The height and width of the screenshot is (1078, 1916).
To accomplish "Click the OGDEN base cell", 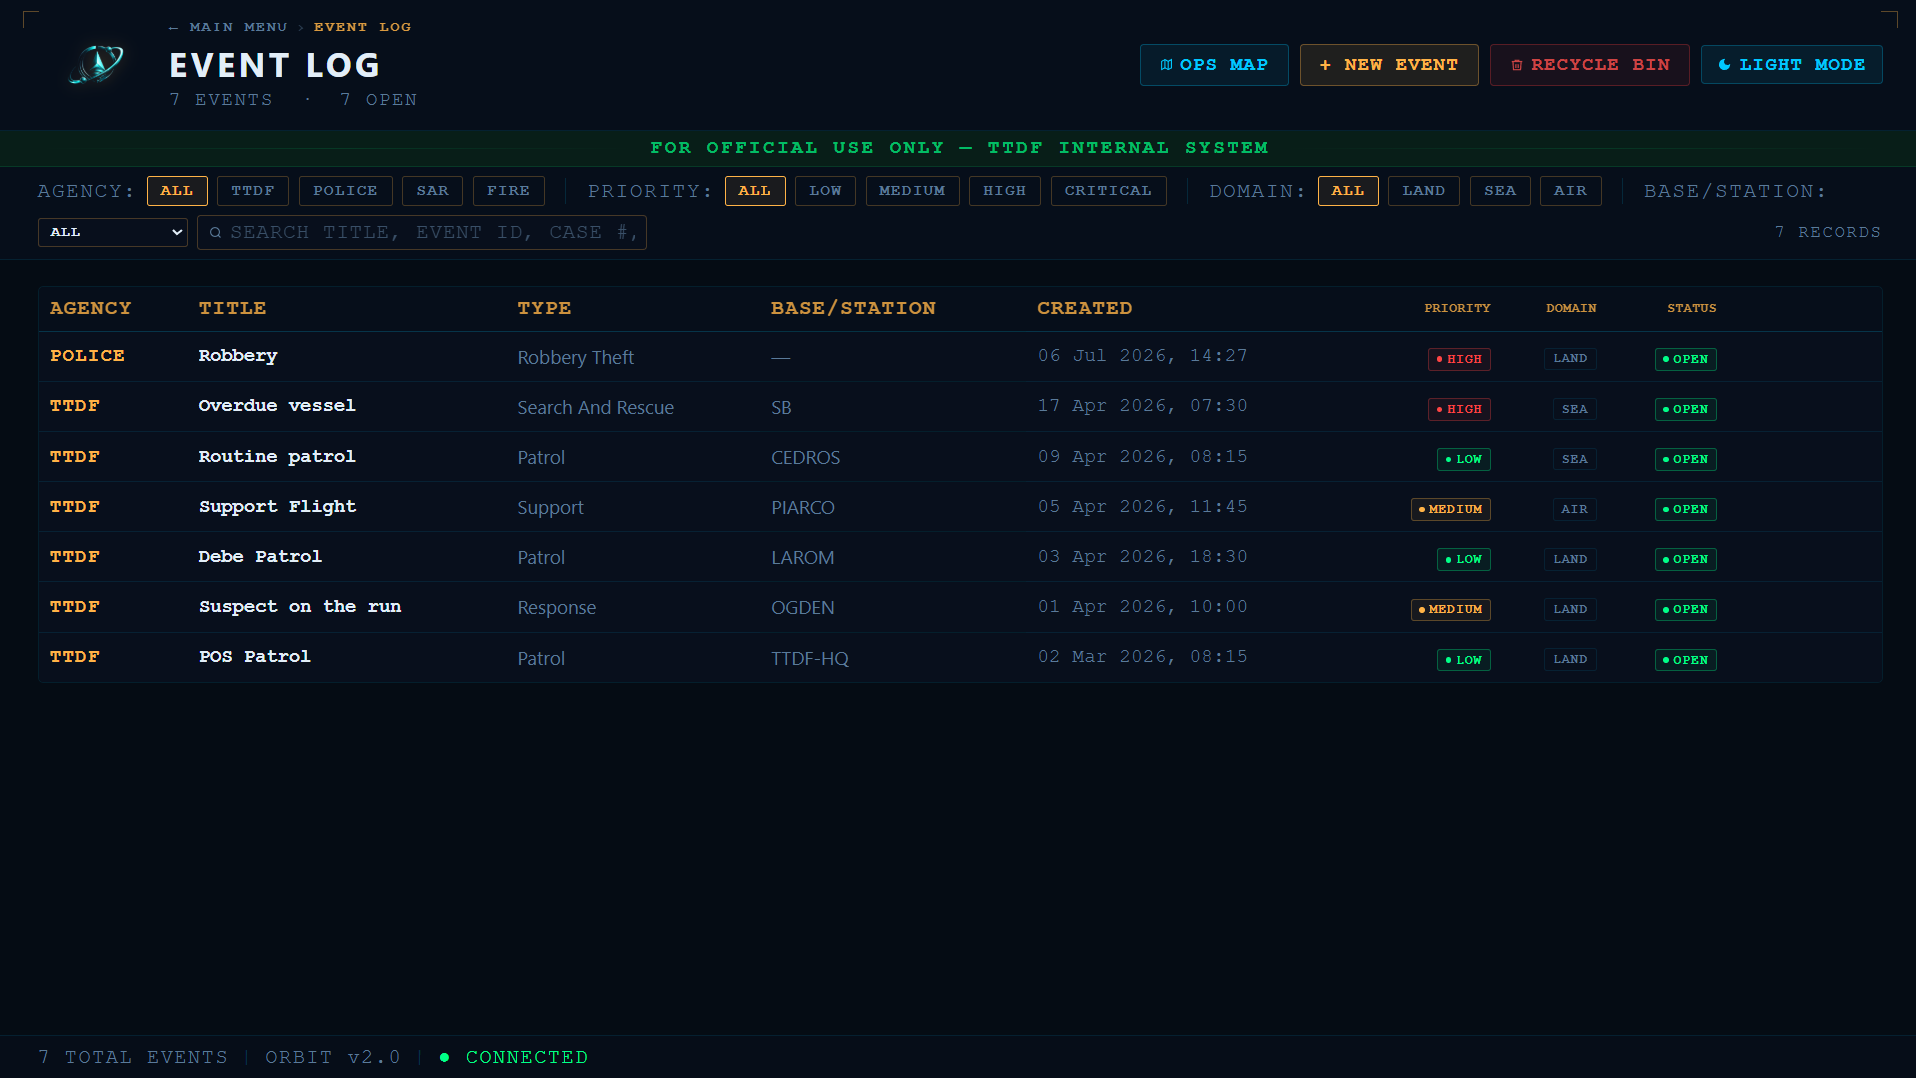I will click(x=802, y=608).
